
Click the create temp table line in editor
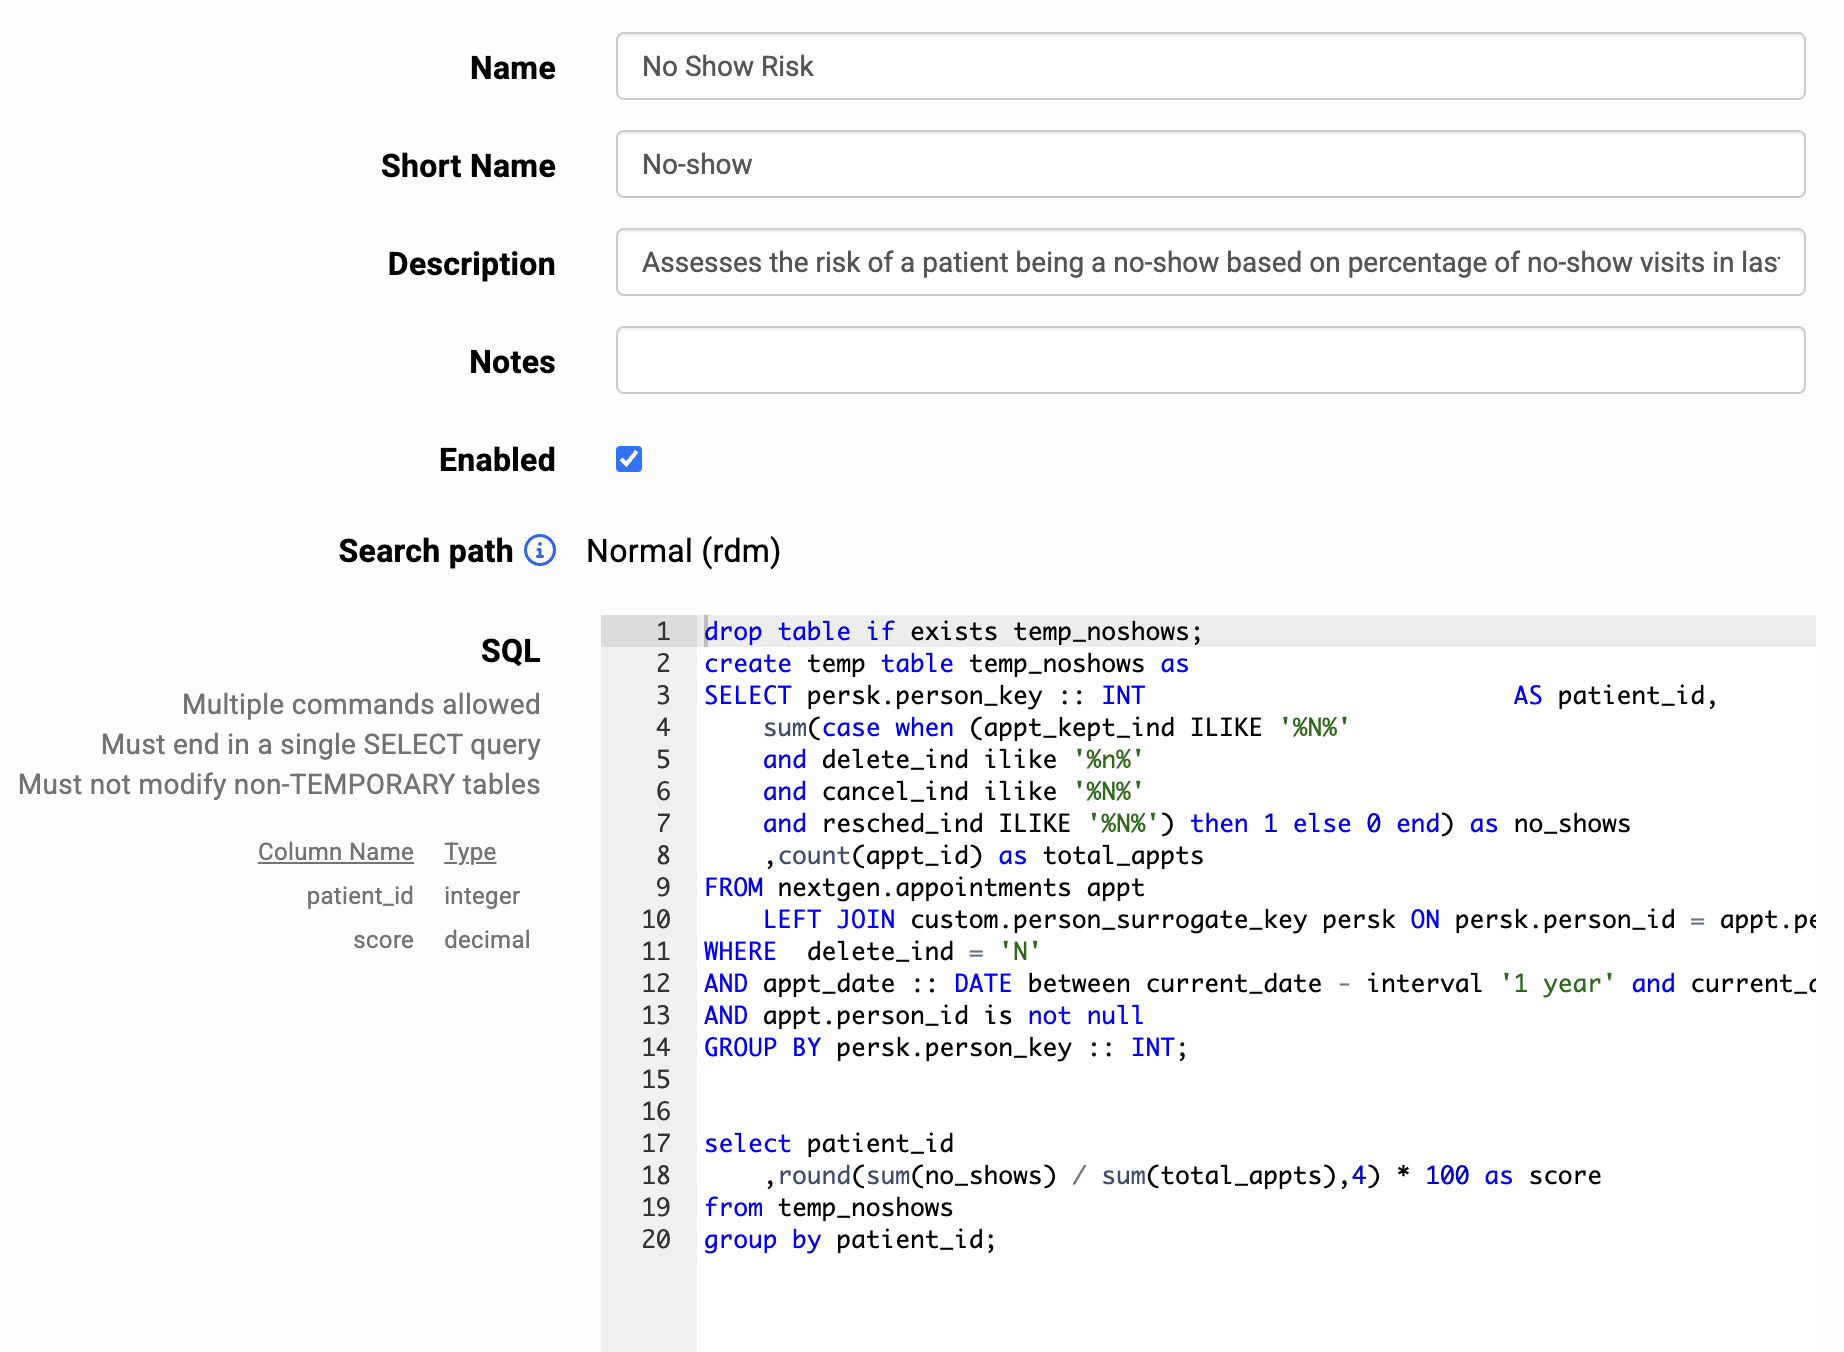click(945, 663)
